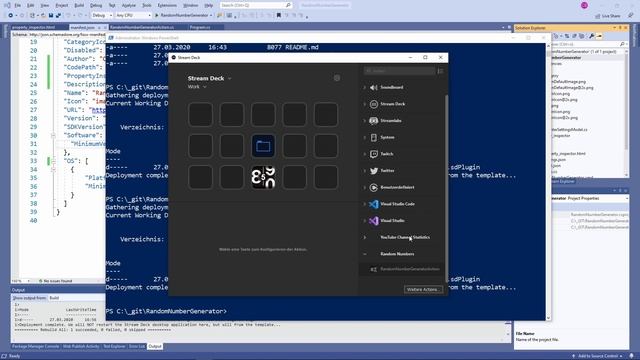Open the Extensions menu in Visual Studio
Screen dimensions: 640x360
[167, 5]
